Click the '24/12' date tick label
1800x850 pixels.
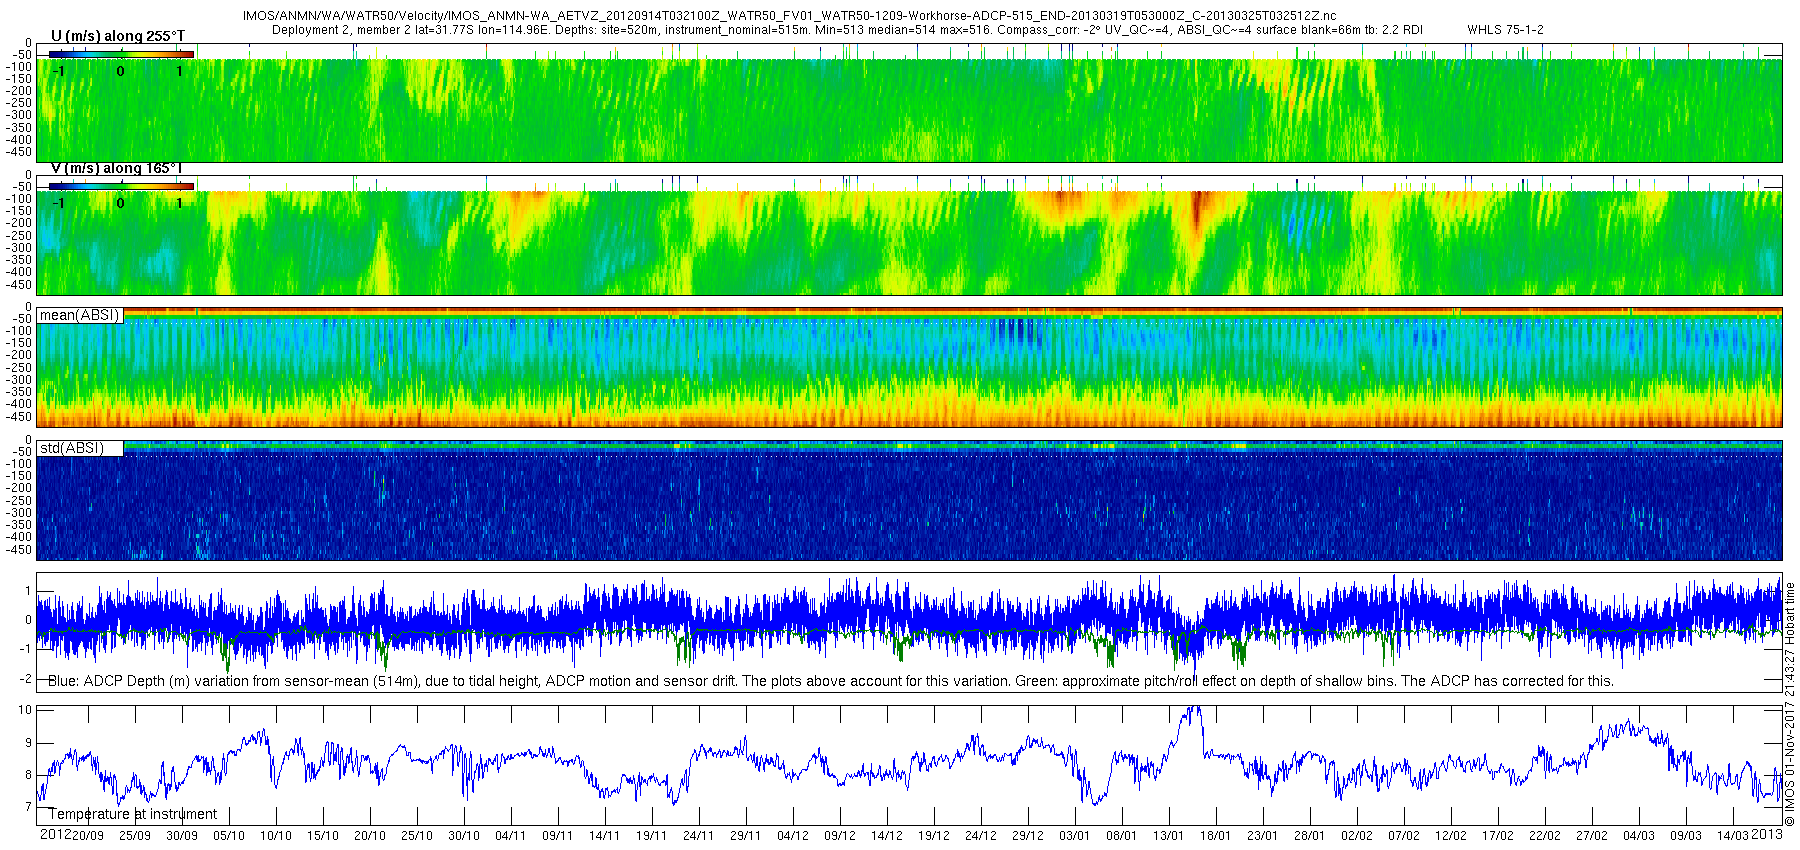click(x=981, y=836)
